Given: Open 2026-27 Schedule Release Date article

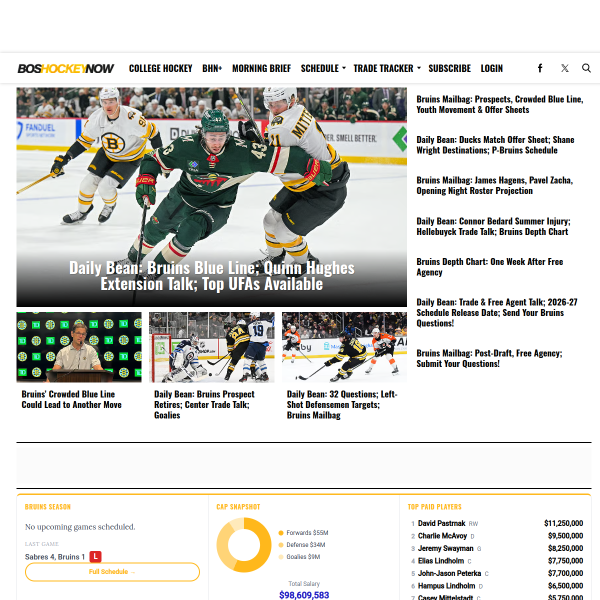Looking at the screenshot, I should (497, 313).
